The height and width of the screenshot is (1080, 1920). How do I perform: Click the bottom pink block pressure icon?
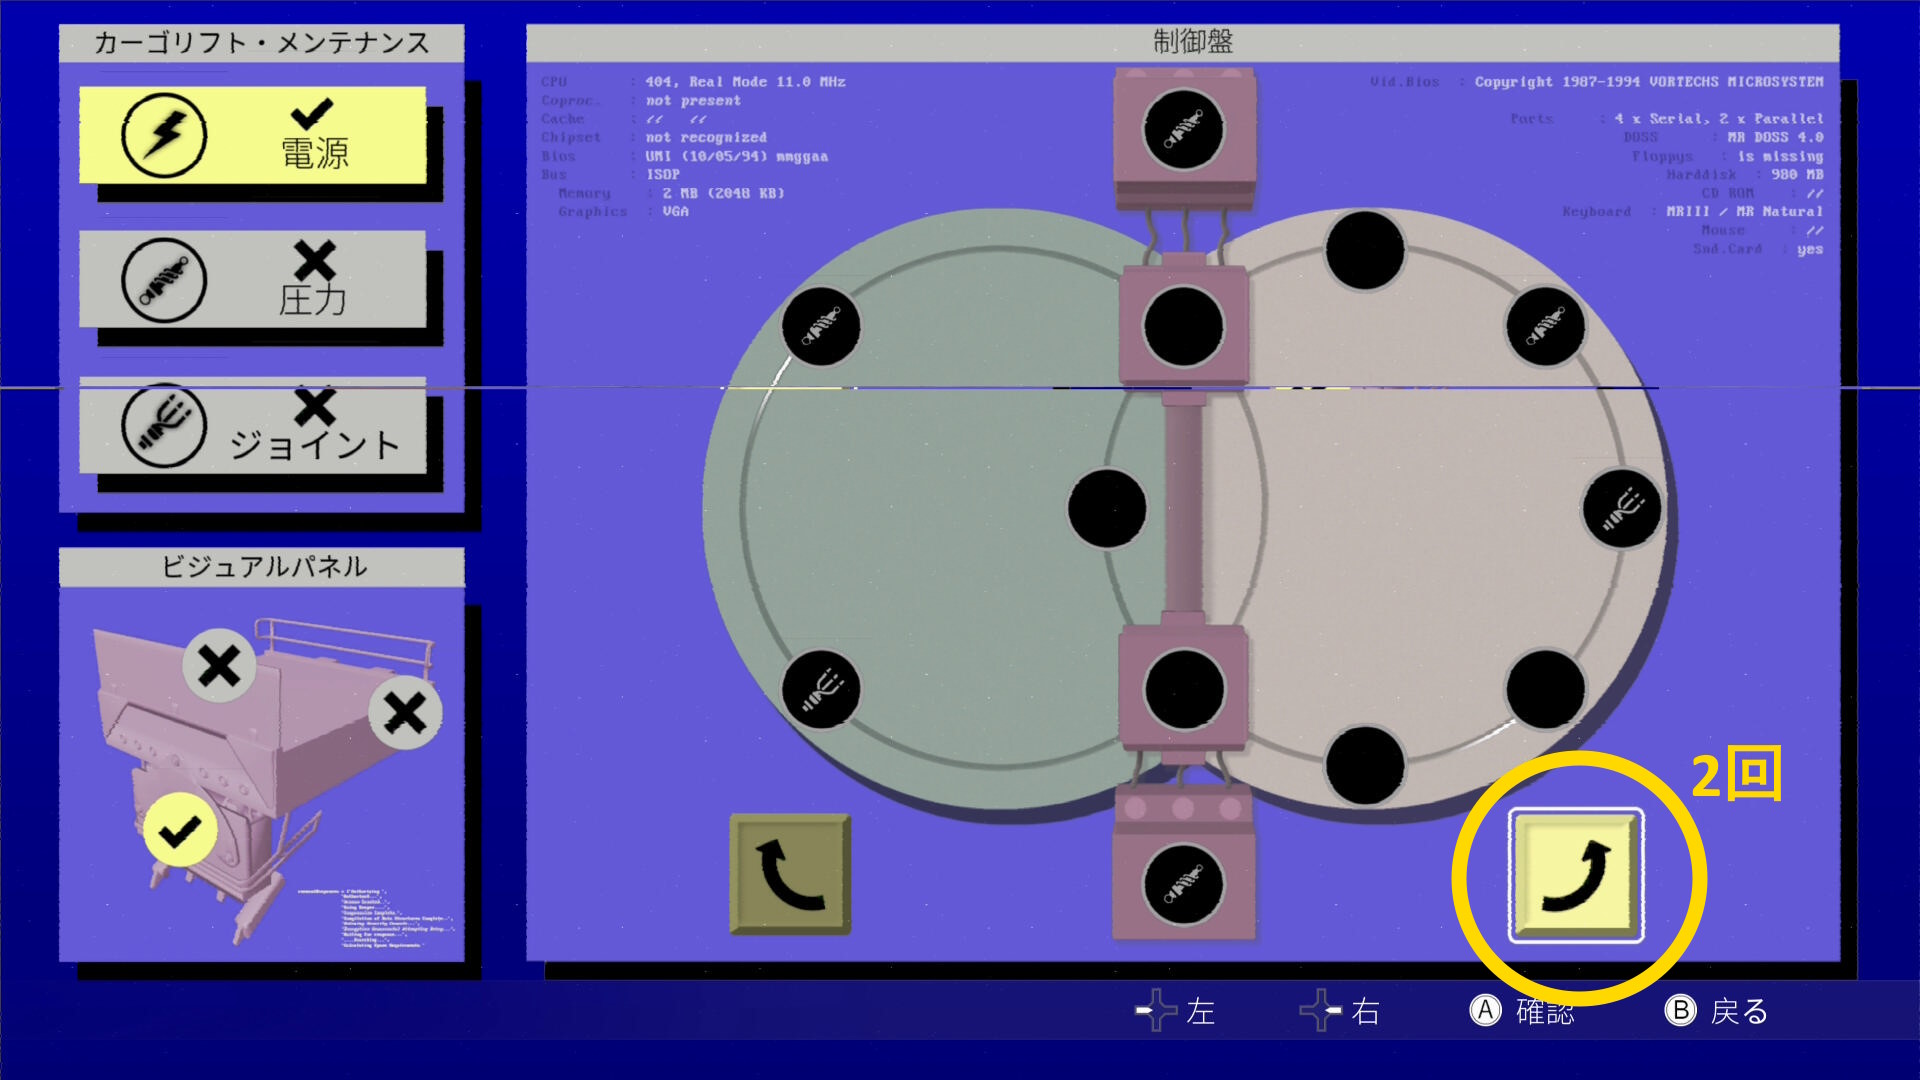(x=1184, y=885)
